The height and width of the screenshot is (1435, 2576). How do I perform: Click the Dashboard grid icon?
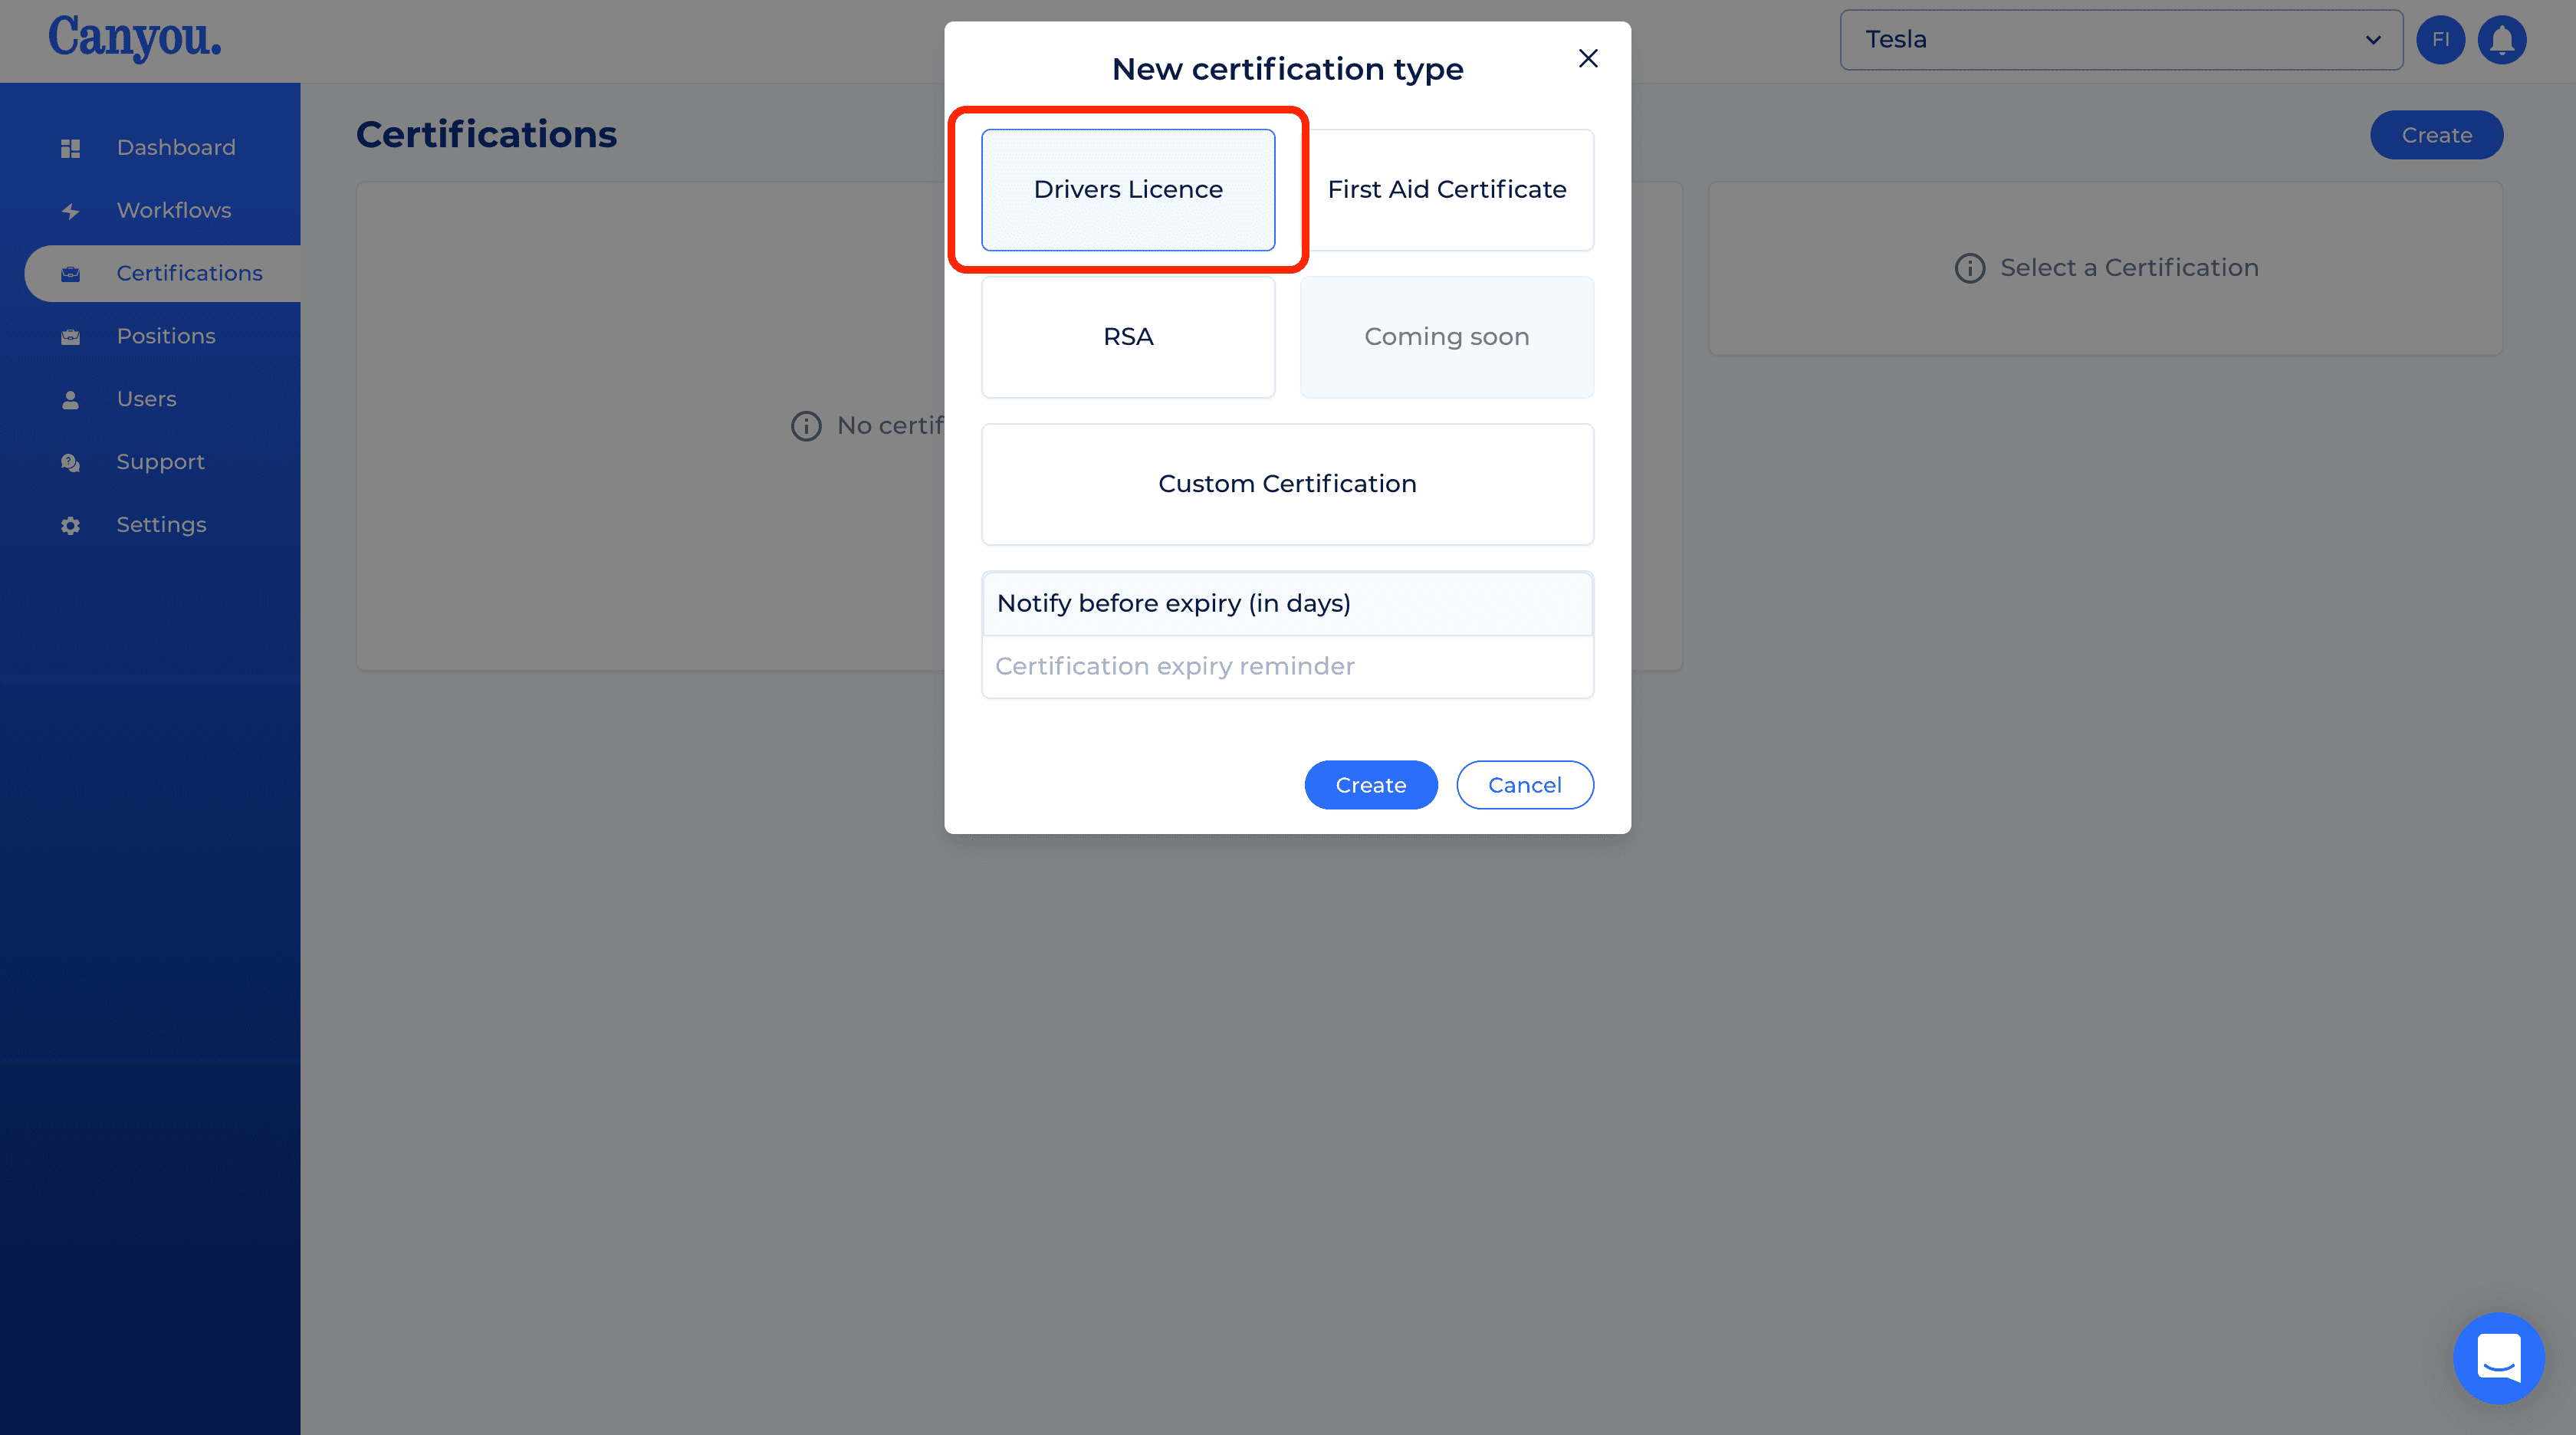[x=70, y=148]
